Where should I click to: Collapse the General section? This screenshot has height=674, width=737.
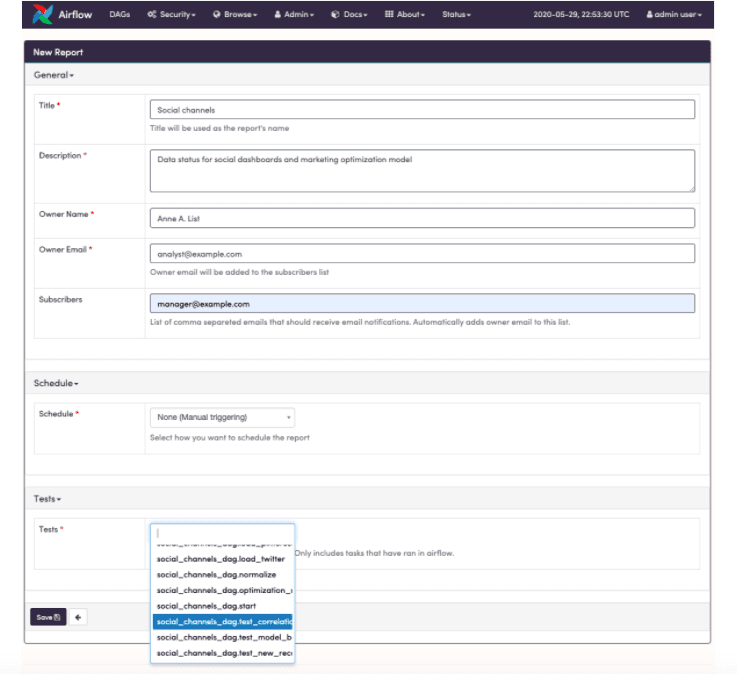tap(54, 75)
